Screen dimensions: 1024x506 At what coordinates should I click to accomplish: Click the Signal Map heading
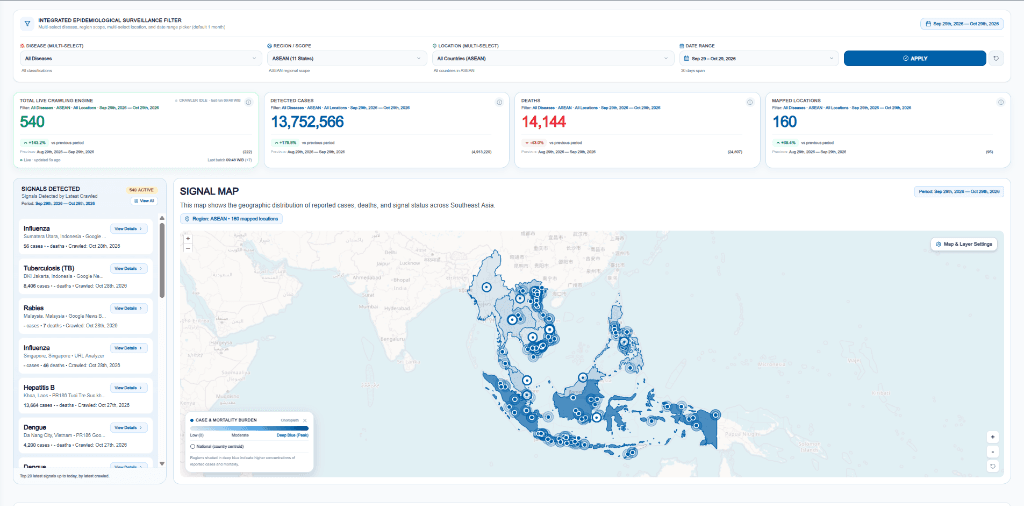(x=209, y=191)
